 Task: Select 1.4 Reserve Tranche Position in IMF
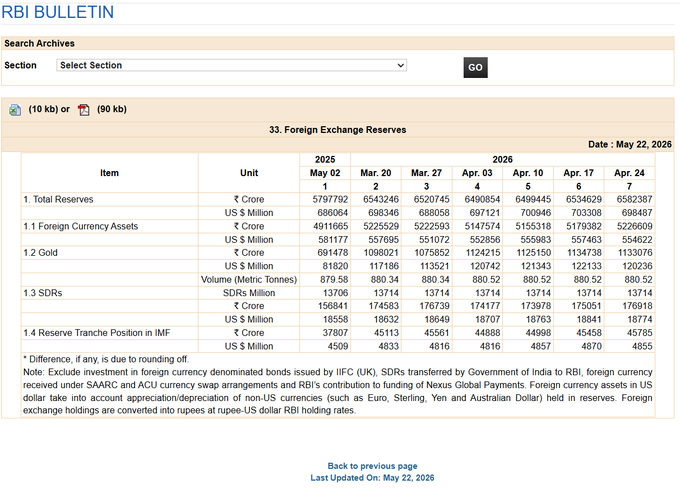[97, 333]
